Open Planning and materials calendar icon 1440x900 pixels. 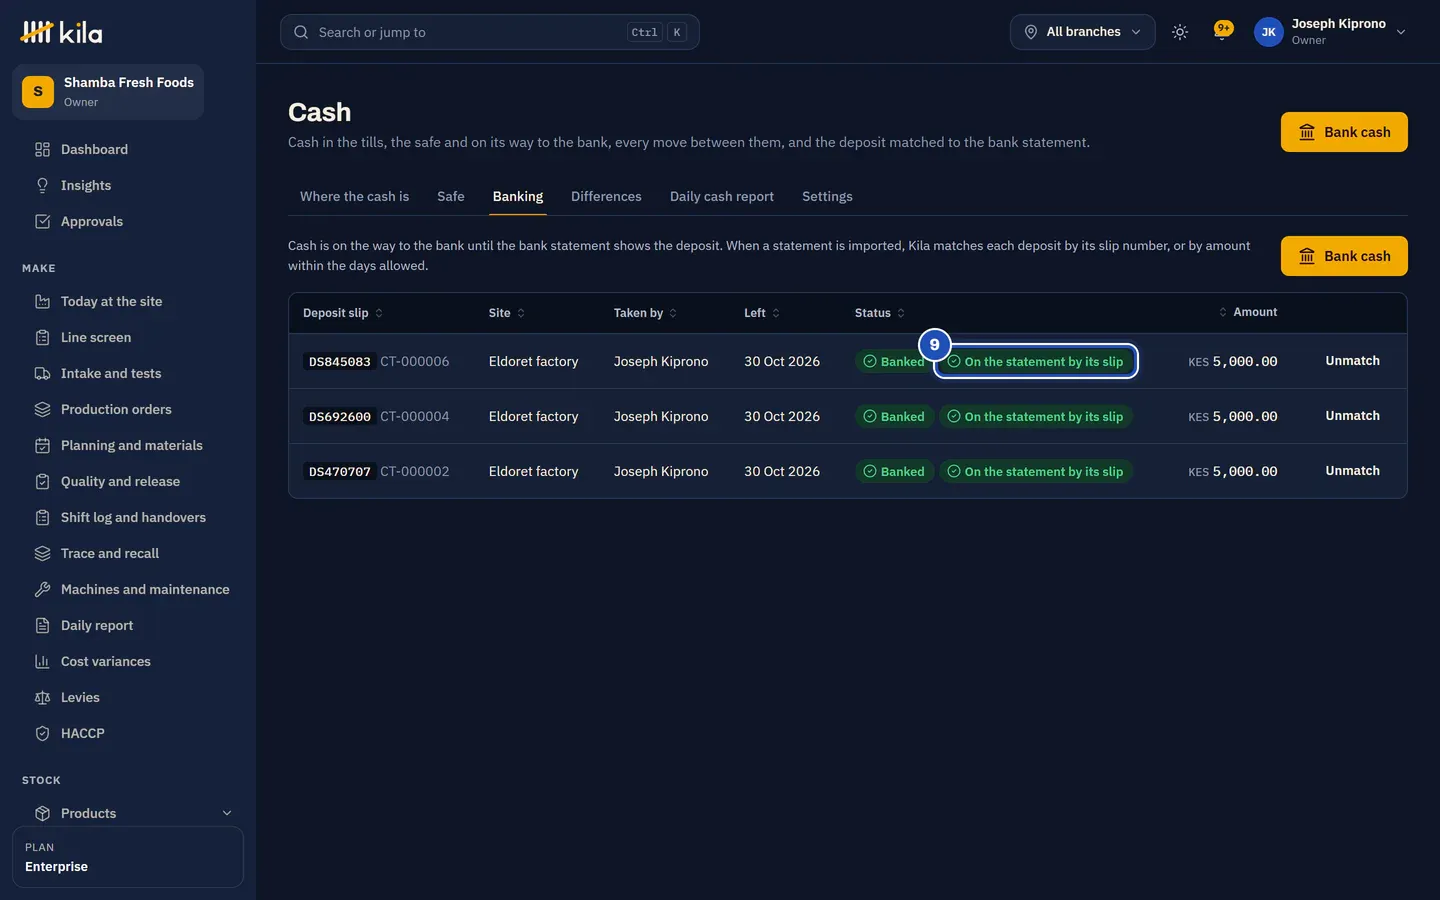42,445
